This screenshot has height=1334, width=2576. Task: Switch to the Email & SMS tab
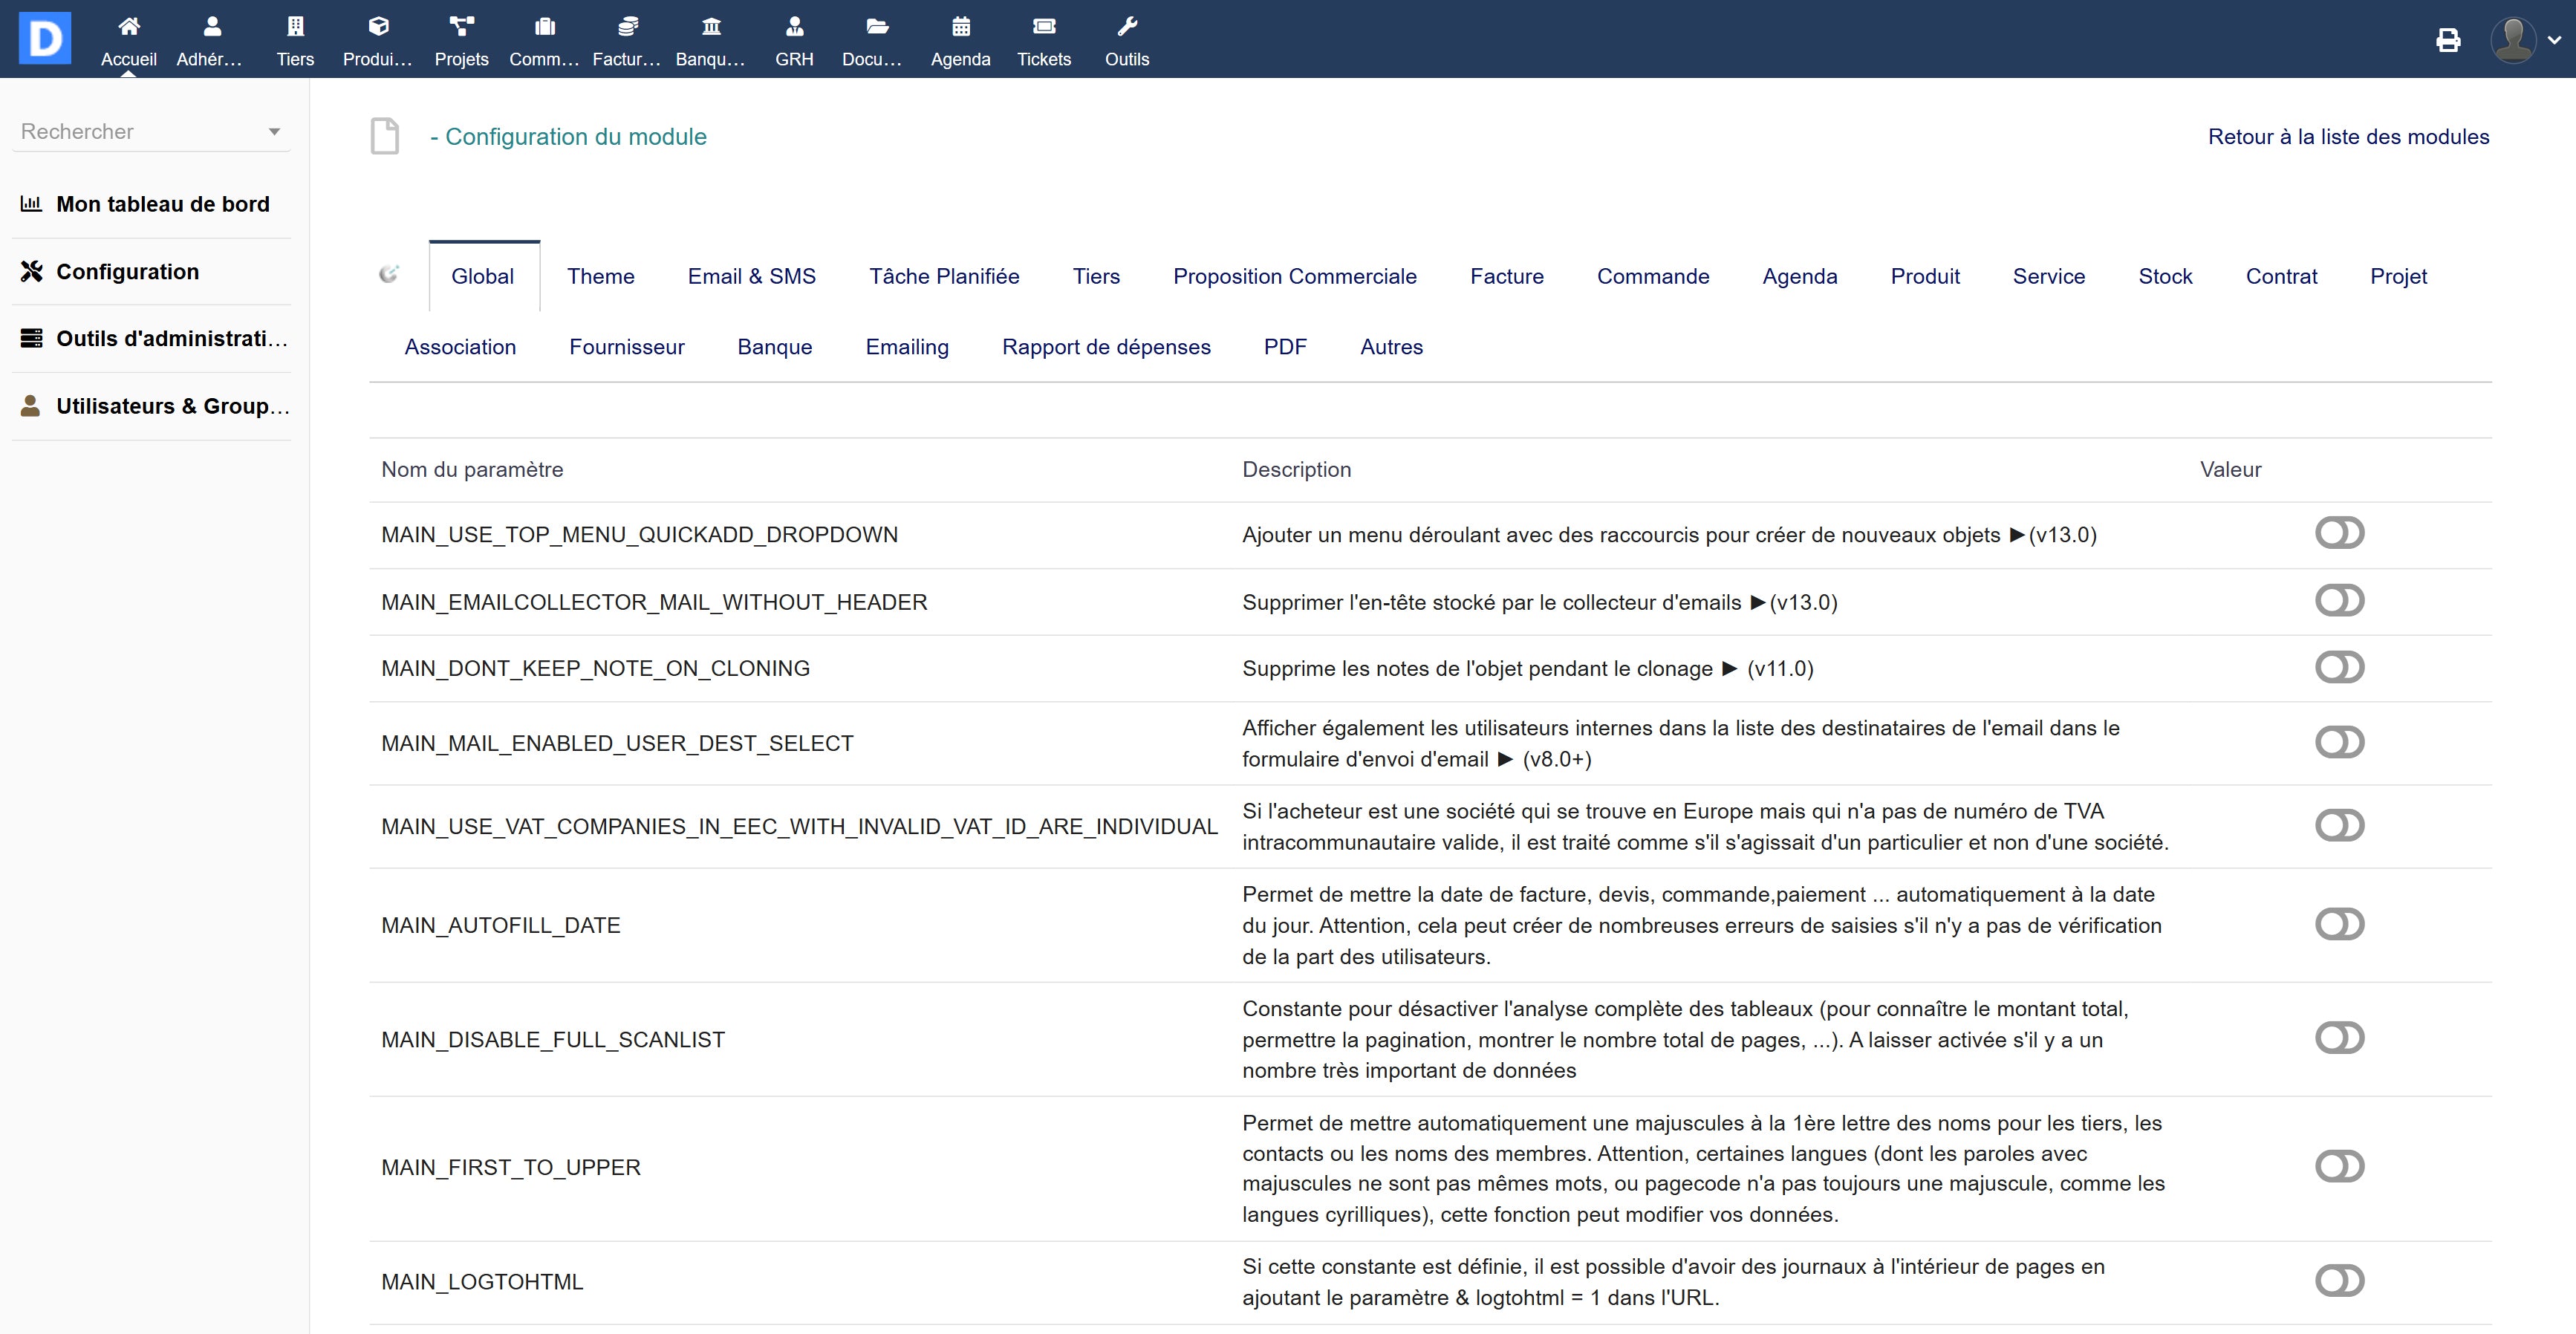751,276
